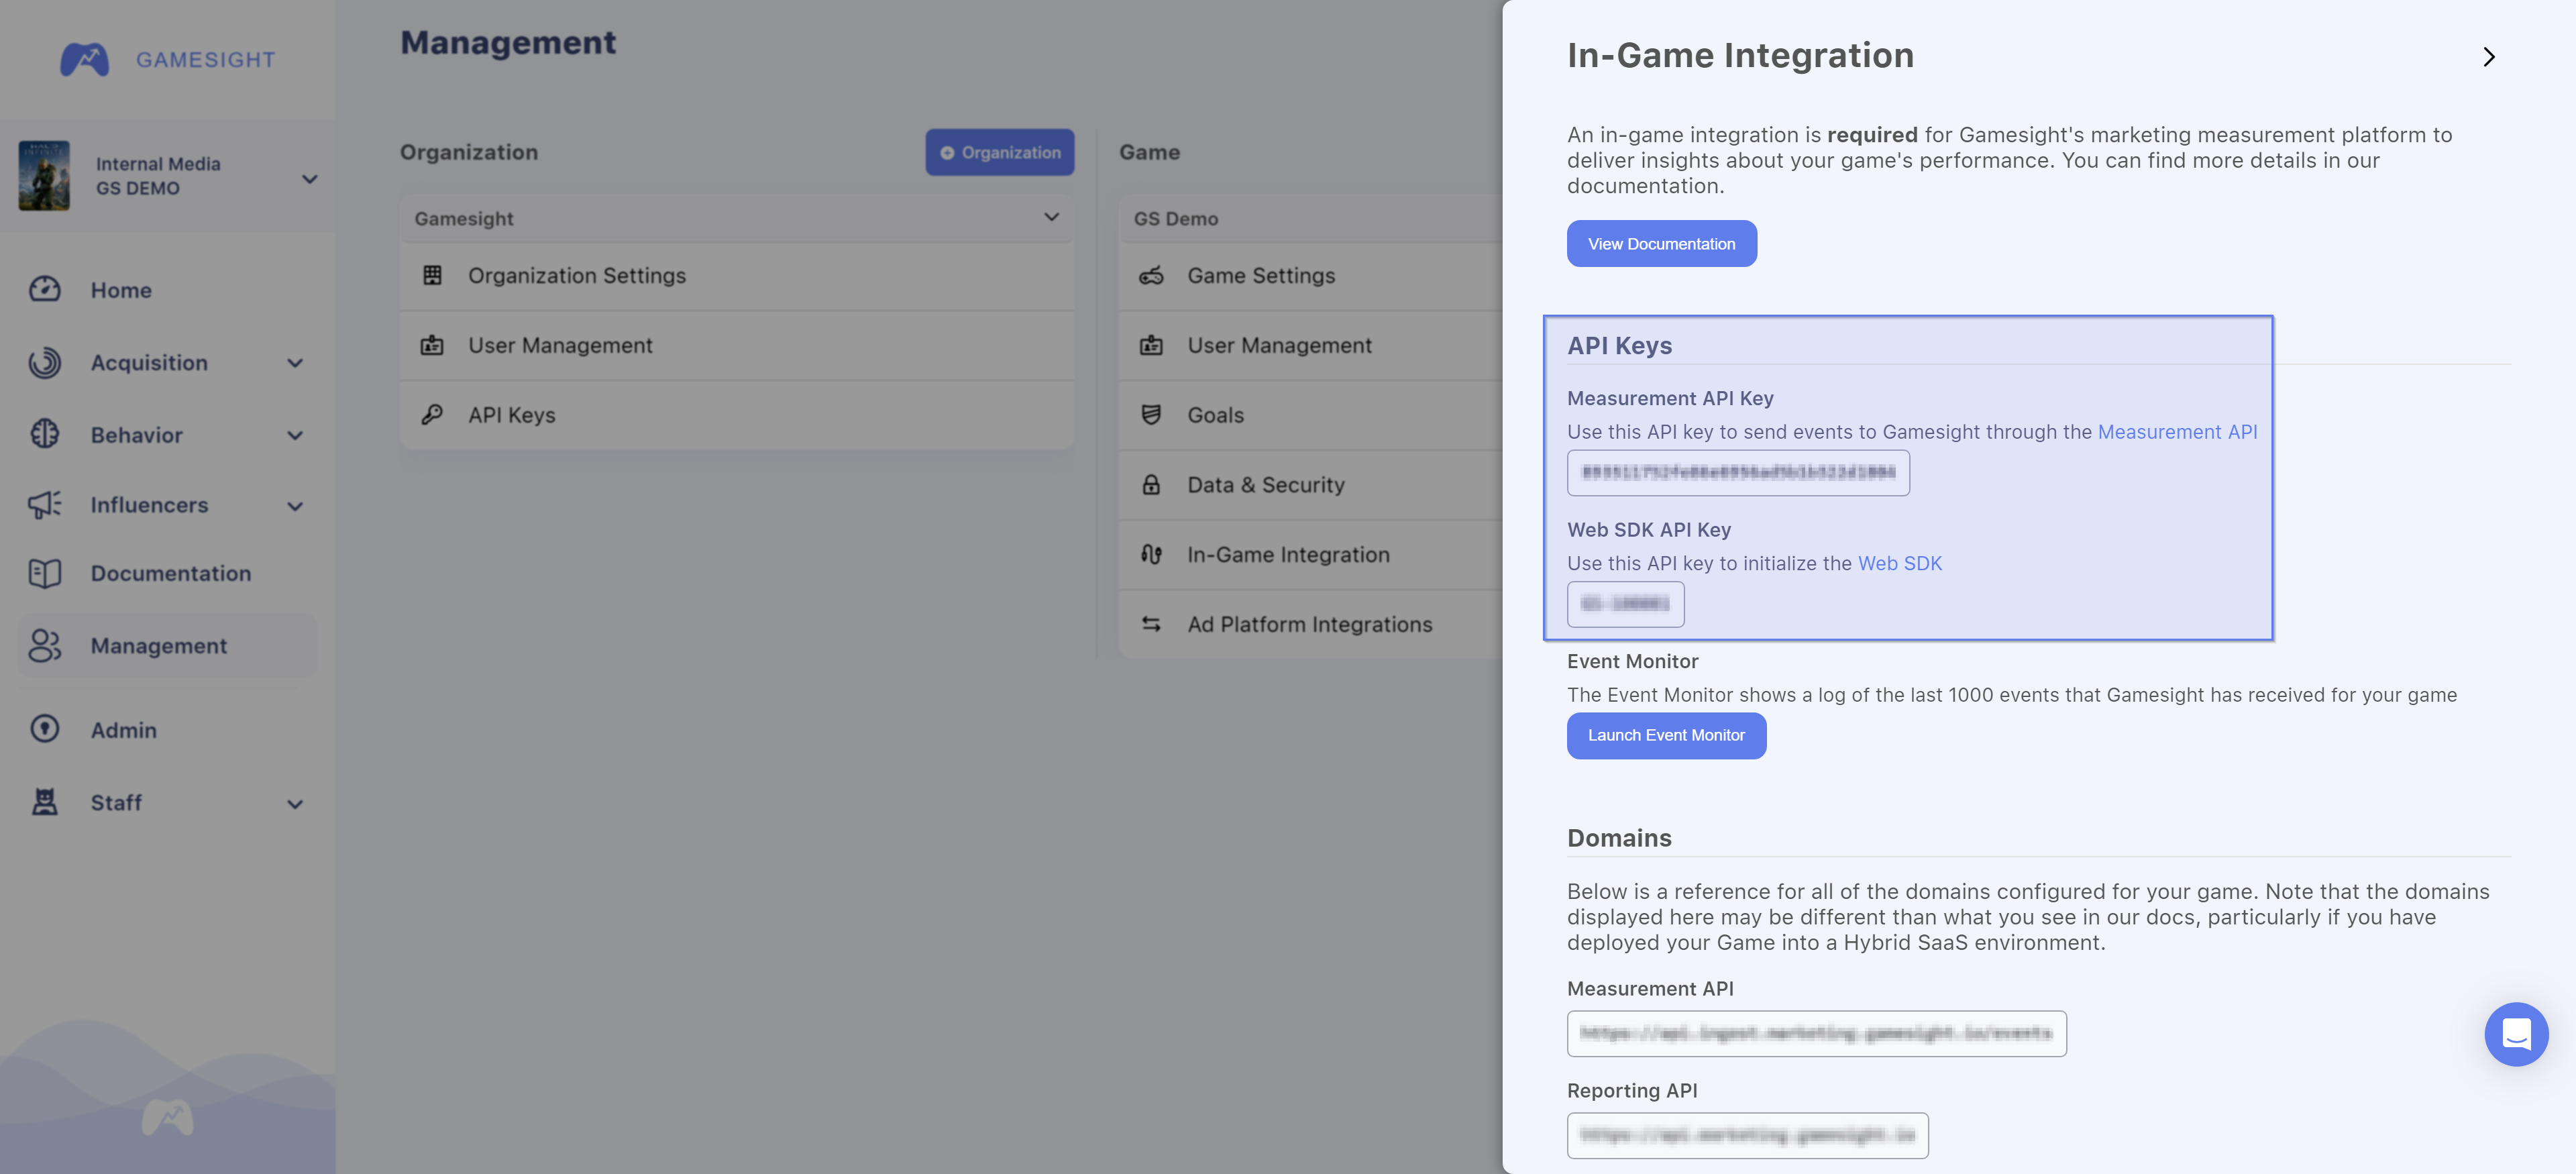The height and width of the screenshot is (1174, 2576).
Task: Expand the Behavior menu chevron
Action: (295, 435)
